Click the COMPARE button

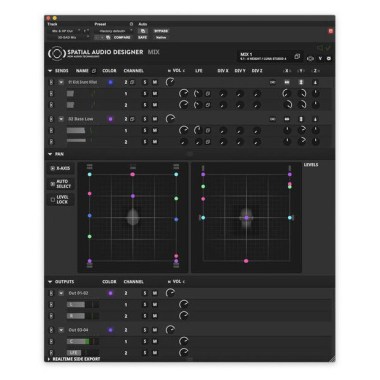(122, 38)
